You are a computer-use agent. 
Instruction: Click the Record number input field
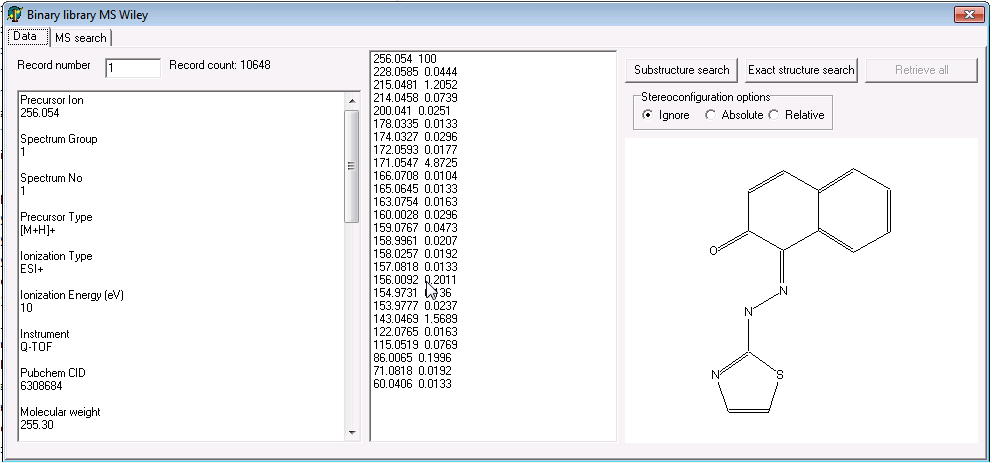(x=132, y=68)
